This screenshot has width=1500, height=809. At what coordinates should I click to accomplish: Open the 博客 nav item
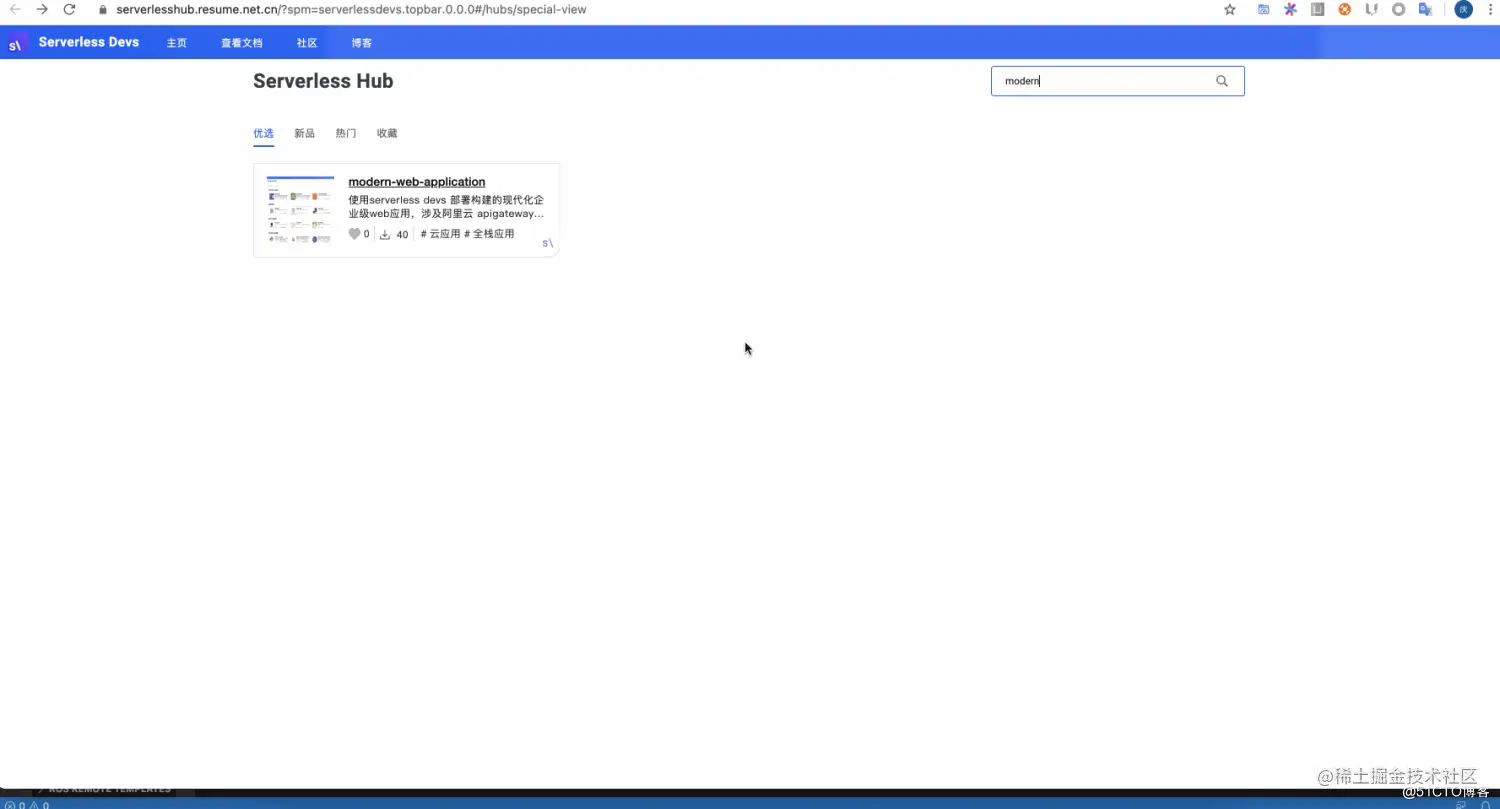coord(362,43)
